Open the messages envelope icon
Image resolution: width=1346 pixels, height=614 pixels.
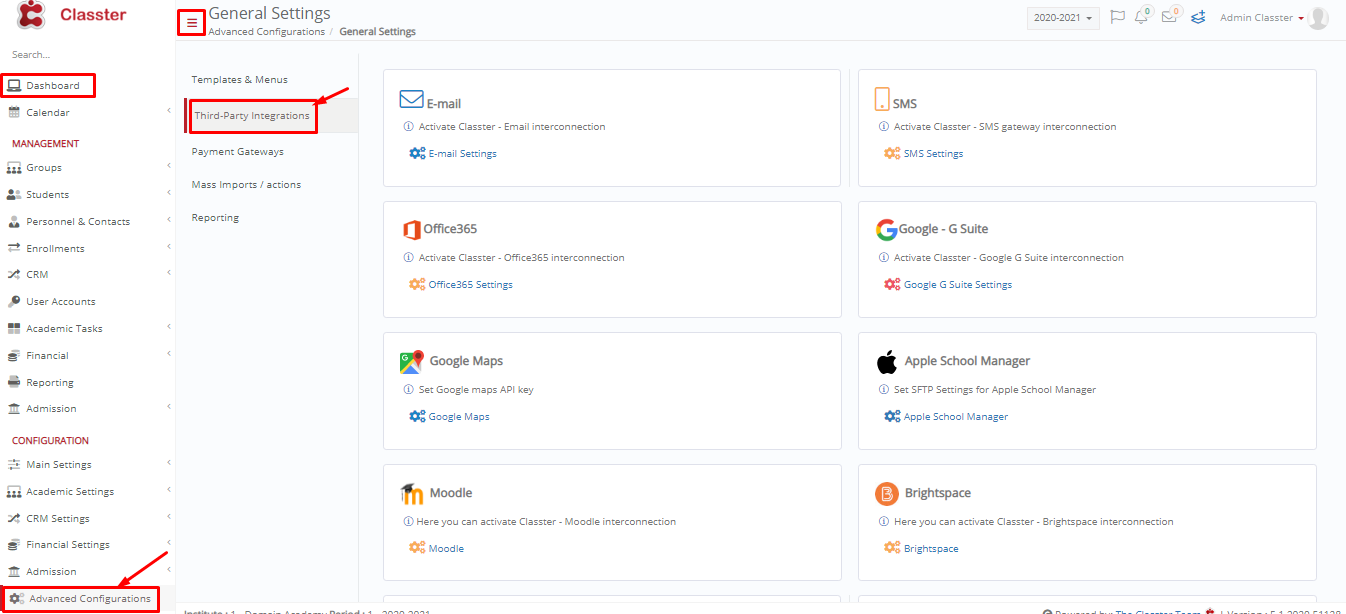[1168, 18]
